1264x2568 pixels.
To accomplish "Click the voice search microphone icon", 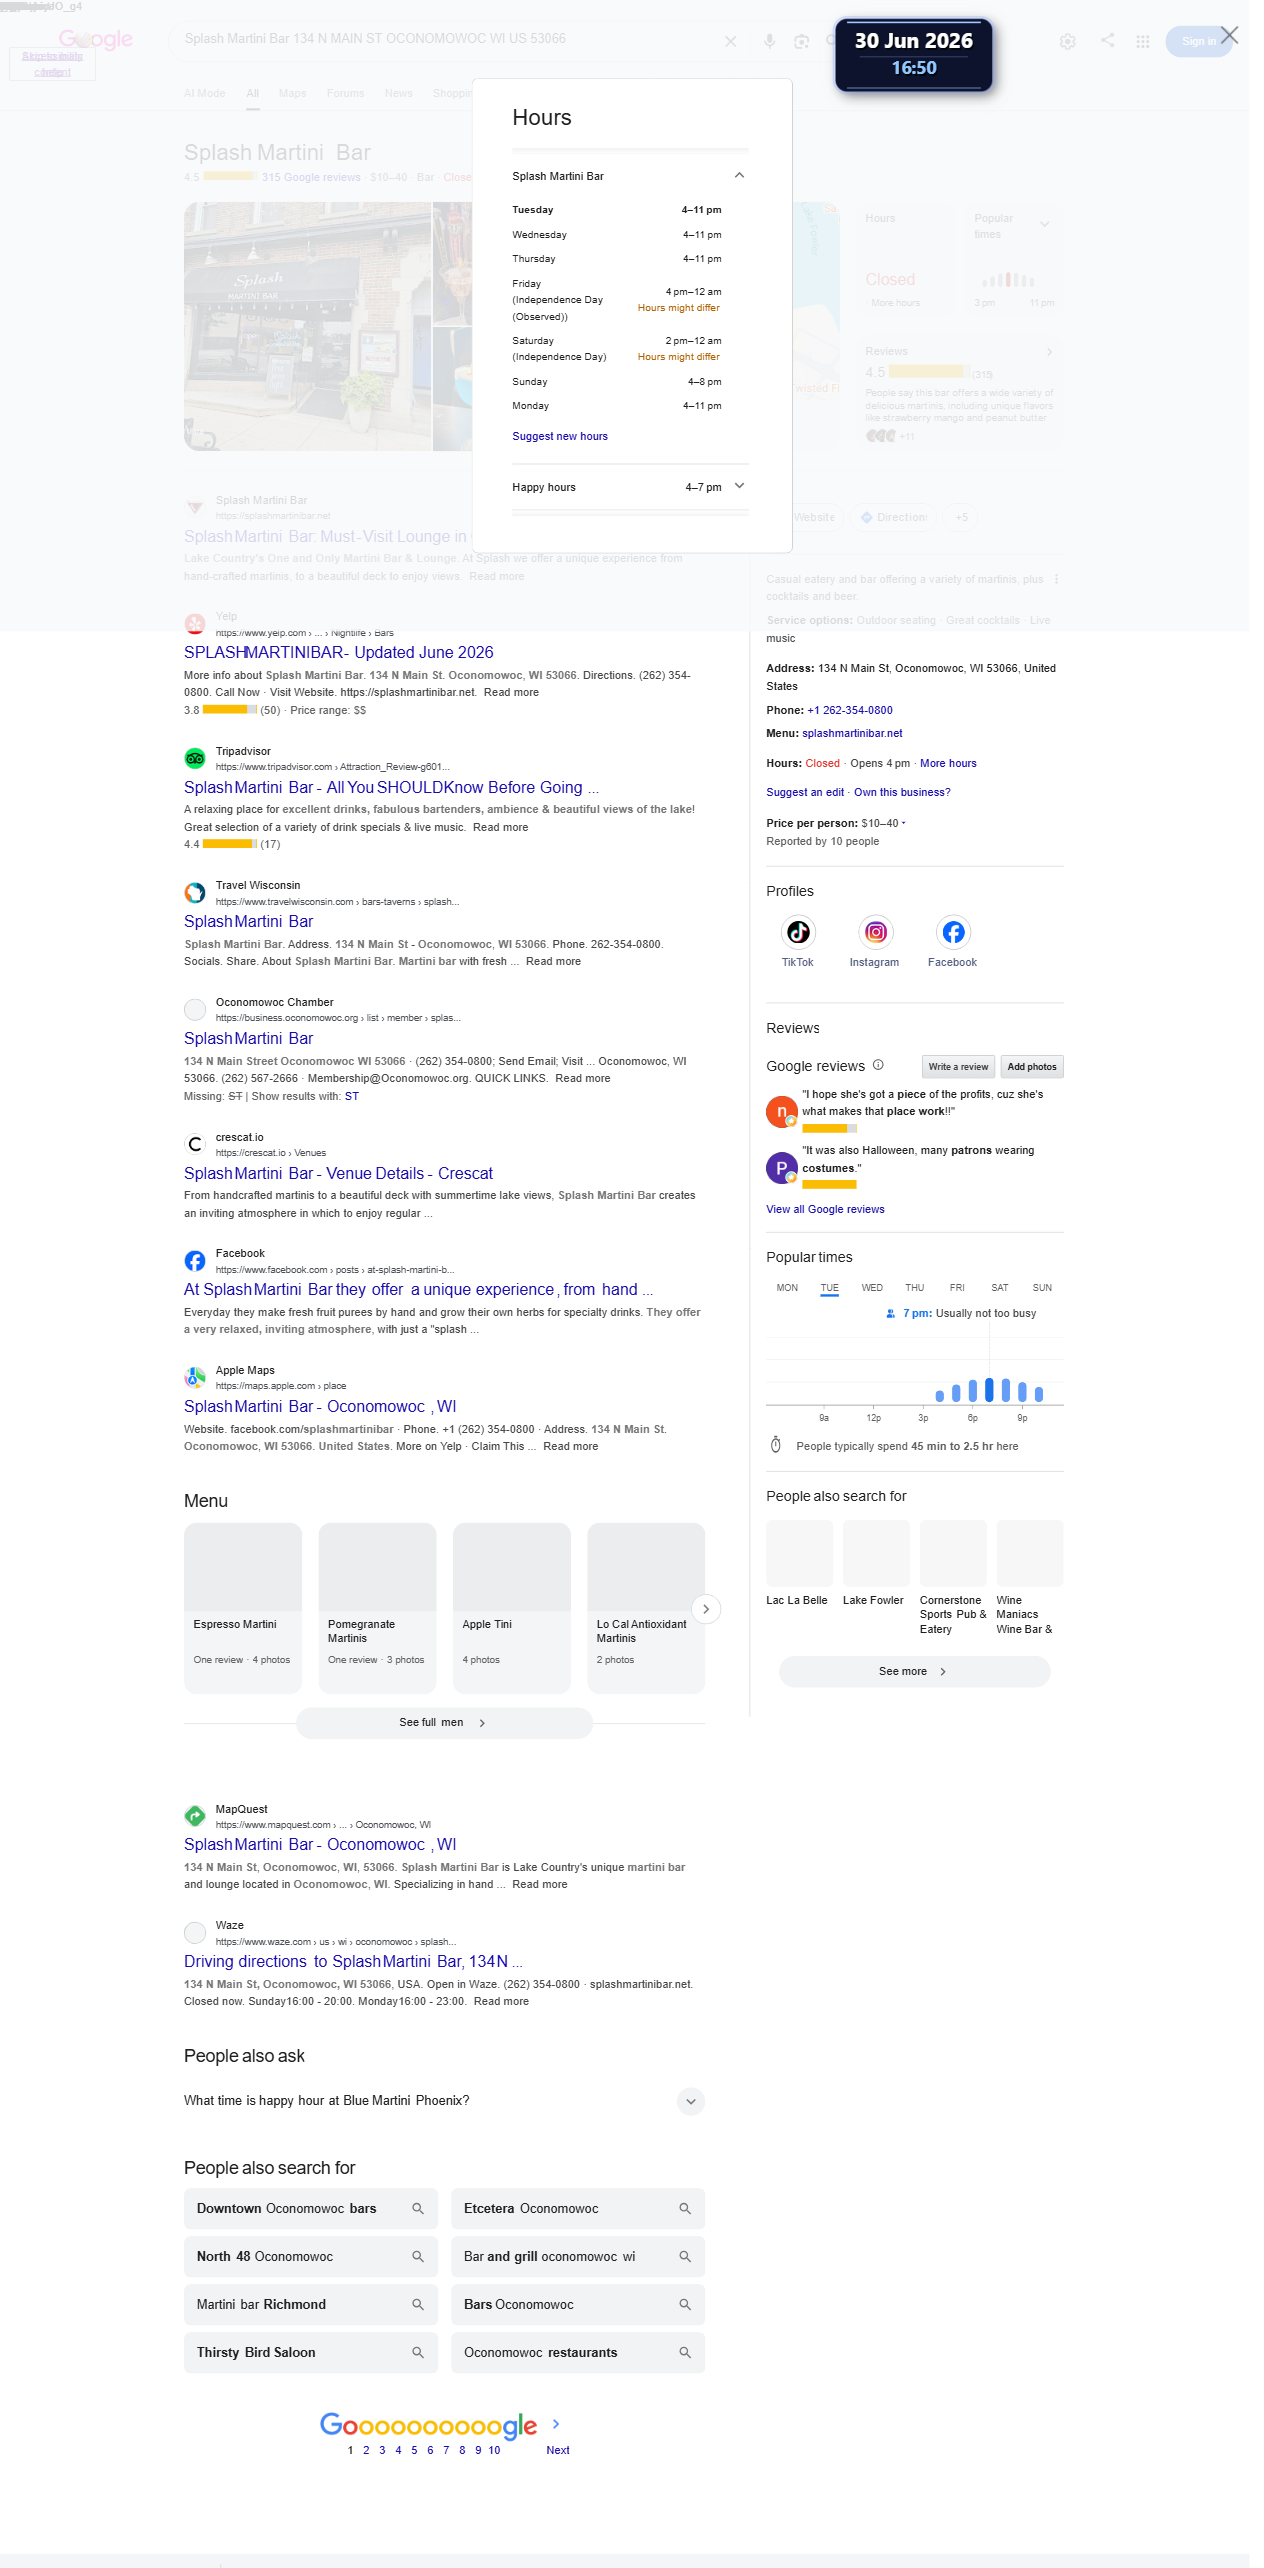I will coord(769,41).
